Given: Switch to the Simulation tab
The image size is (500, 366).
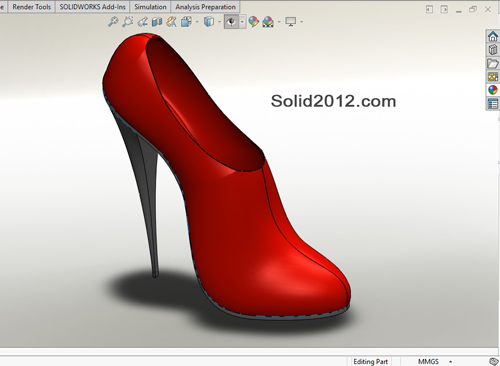Looking at the screenshot, I should pos(150,7).
